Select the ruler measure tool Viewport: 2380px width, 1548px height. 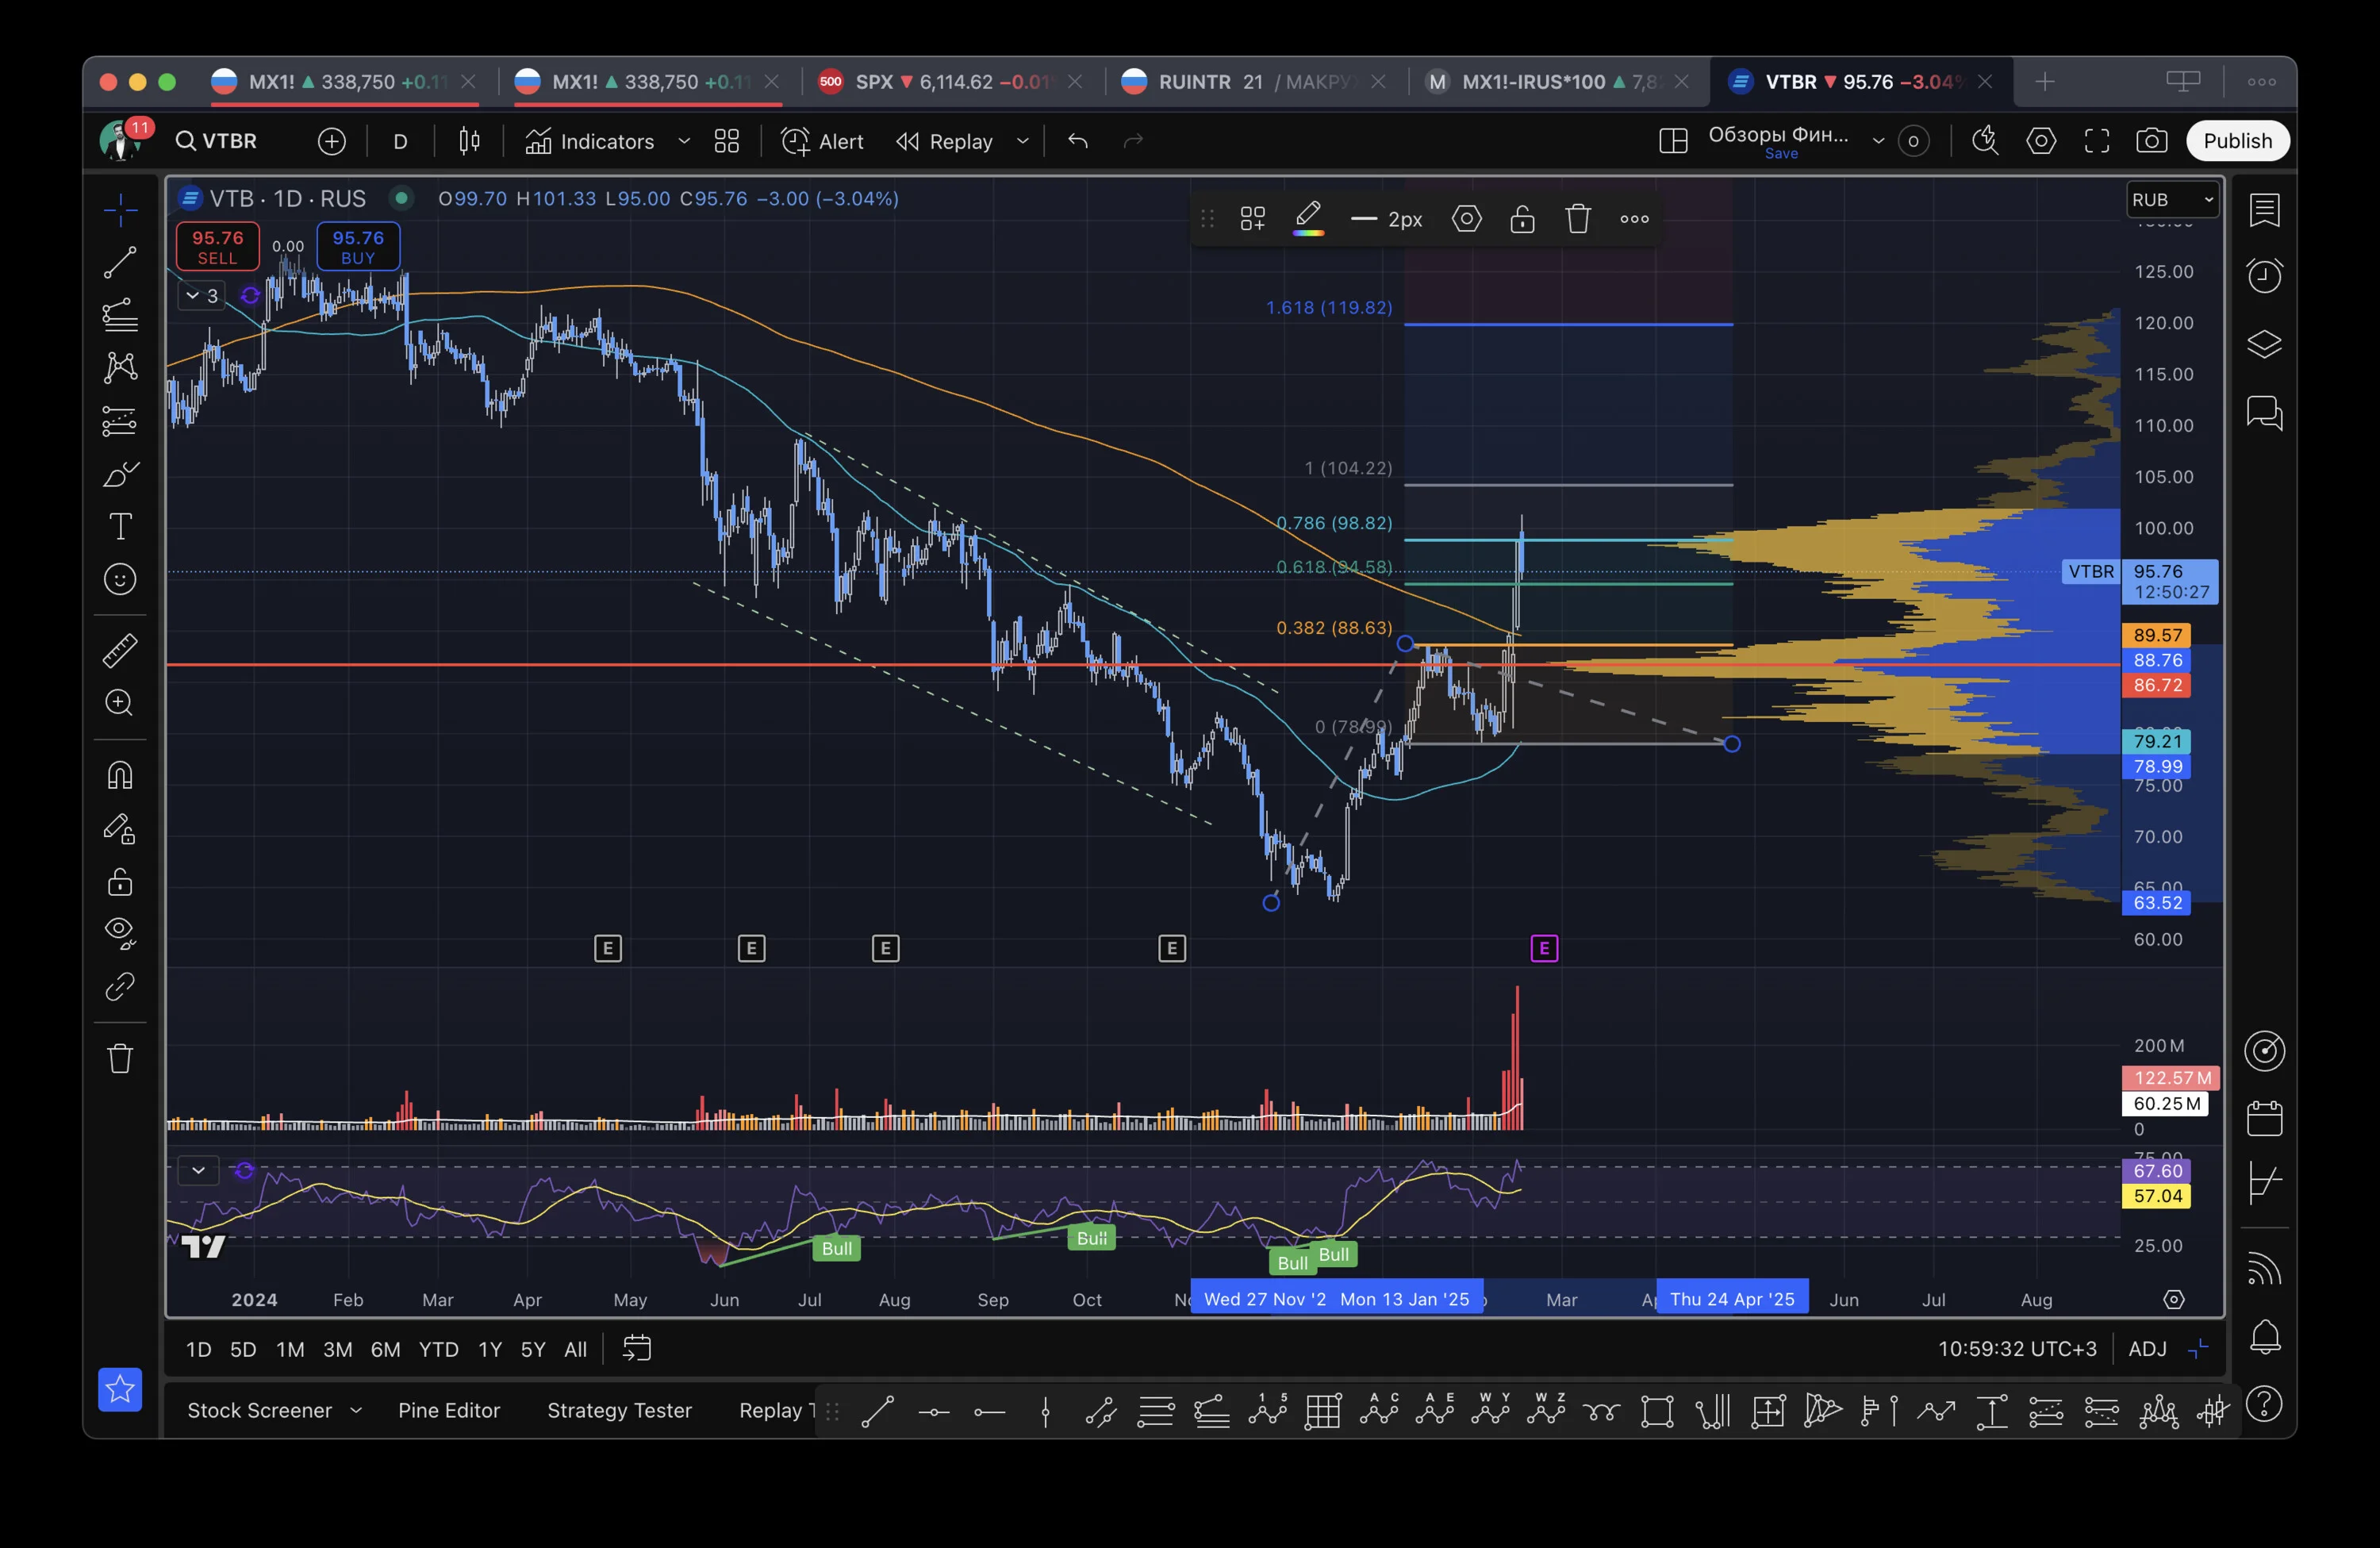pyautogui.click(x=120, y=651)
